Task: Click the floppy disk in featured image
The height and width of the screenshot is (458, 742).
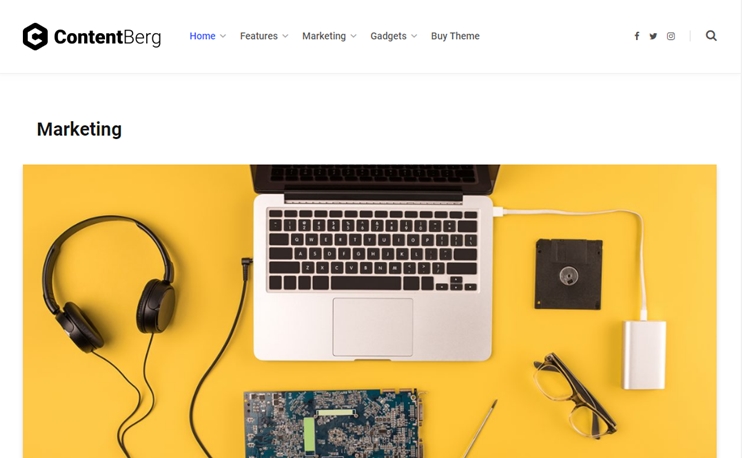Action: [568, 274]
